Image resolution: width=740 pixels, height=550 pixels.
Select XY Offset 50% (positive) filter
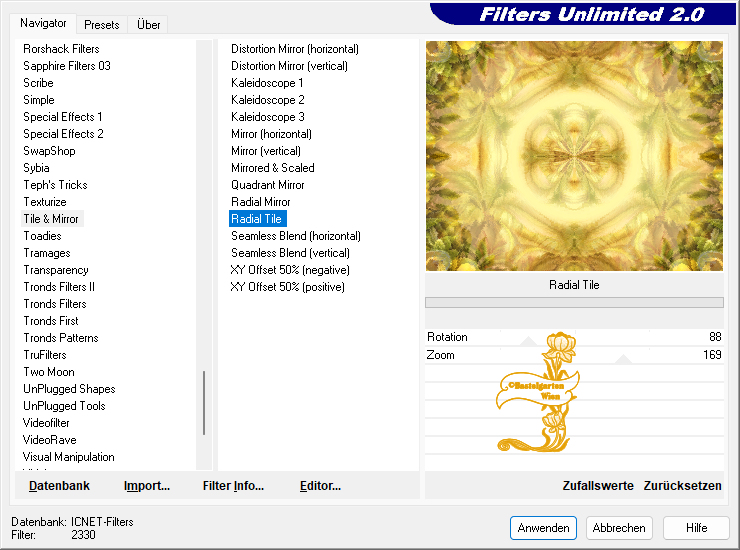[x=287, y=287]
